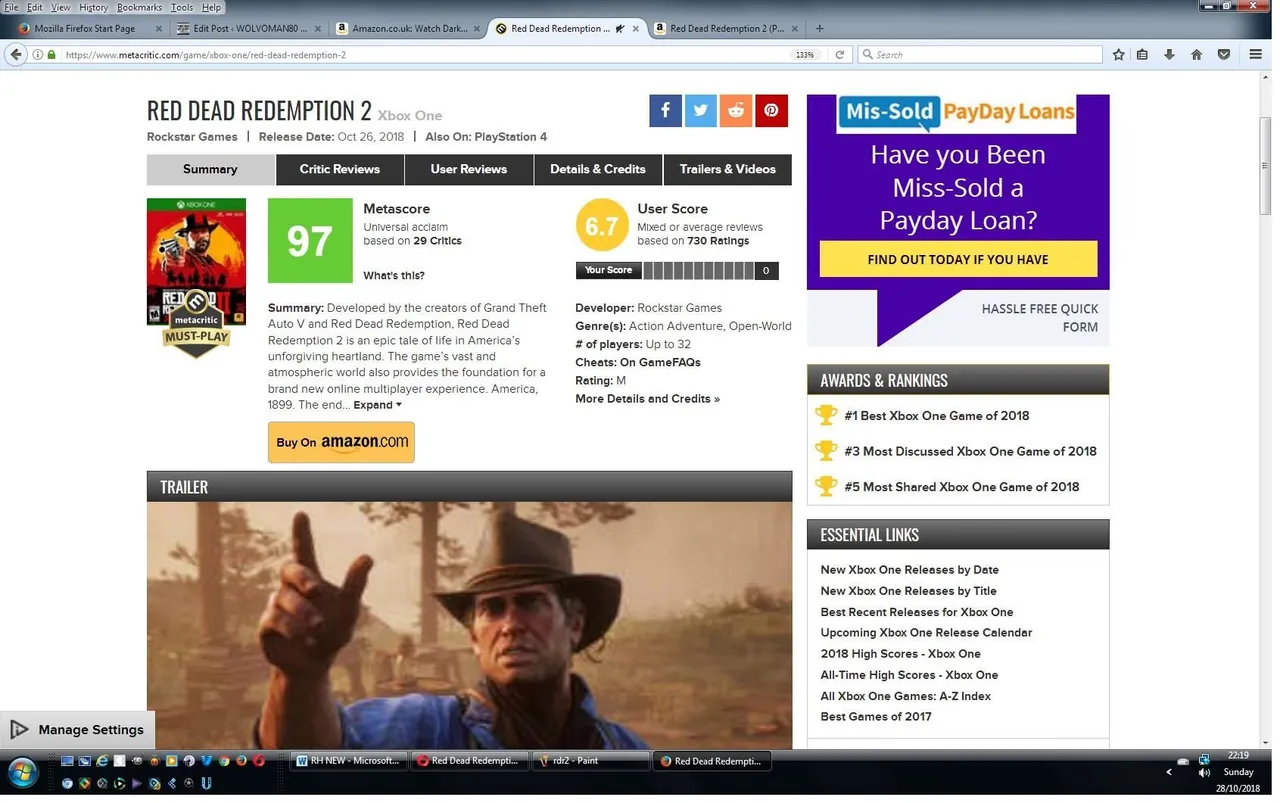Open the PlayStation 4 version link
The image size is (1280, 803).
click(510, 137)
